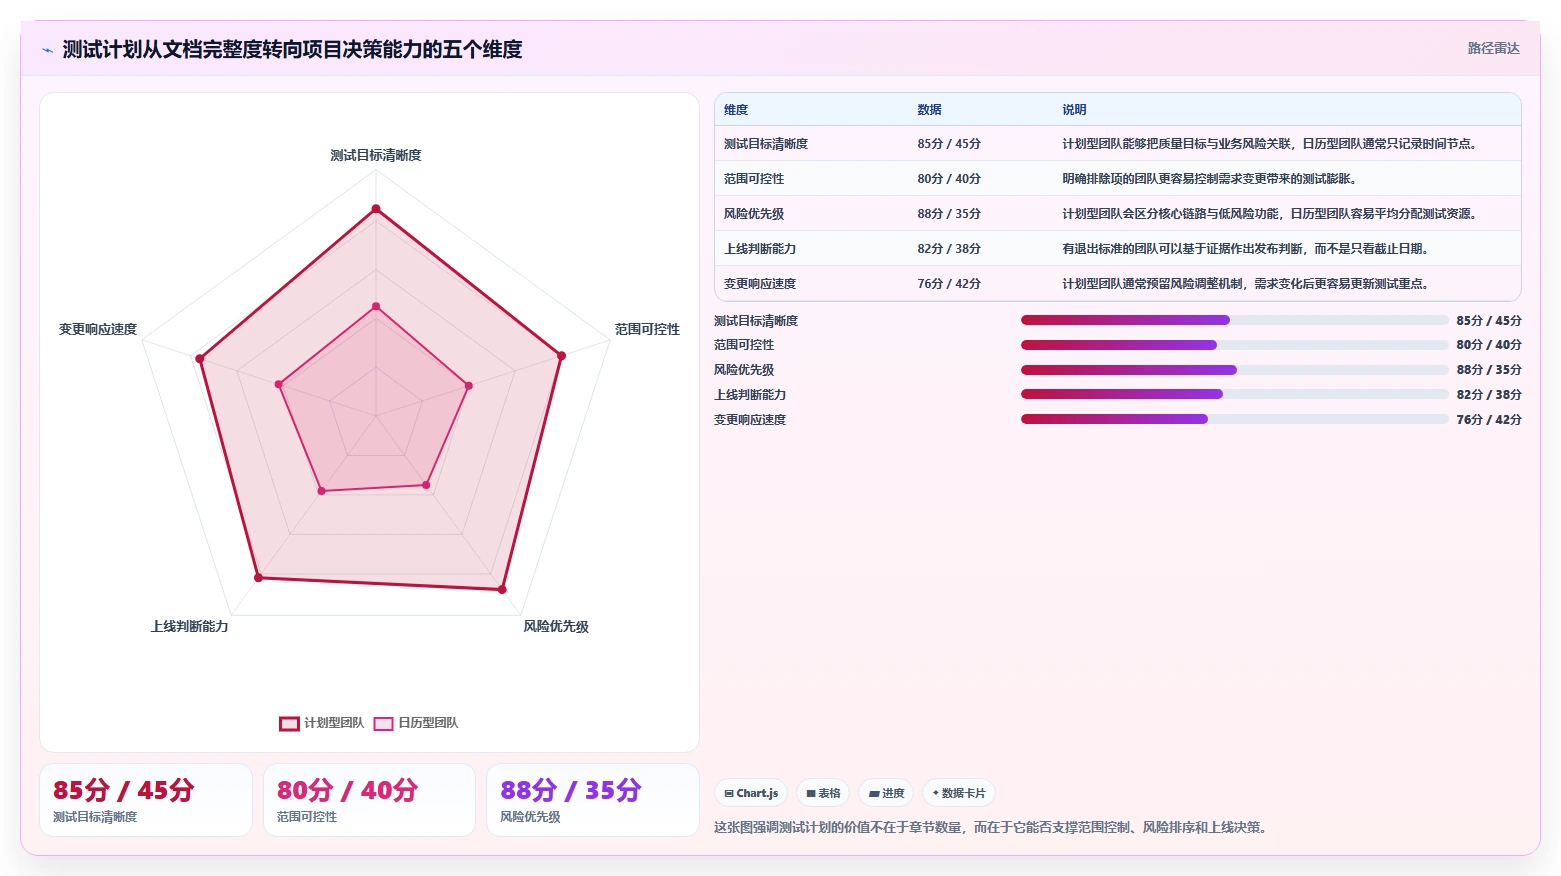
Task: Click the 82分 / 38分 value beside the progress bar
Action: point(1489,395)
